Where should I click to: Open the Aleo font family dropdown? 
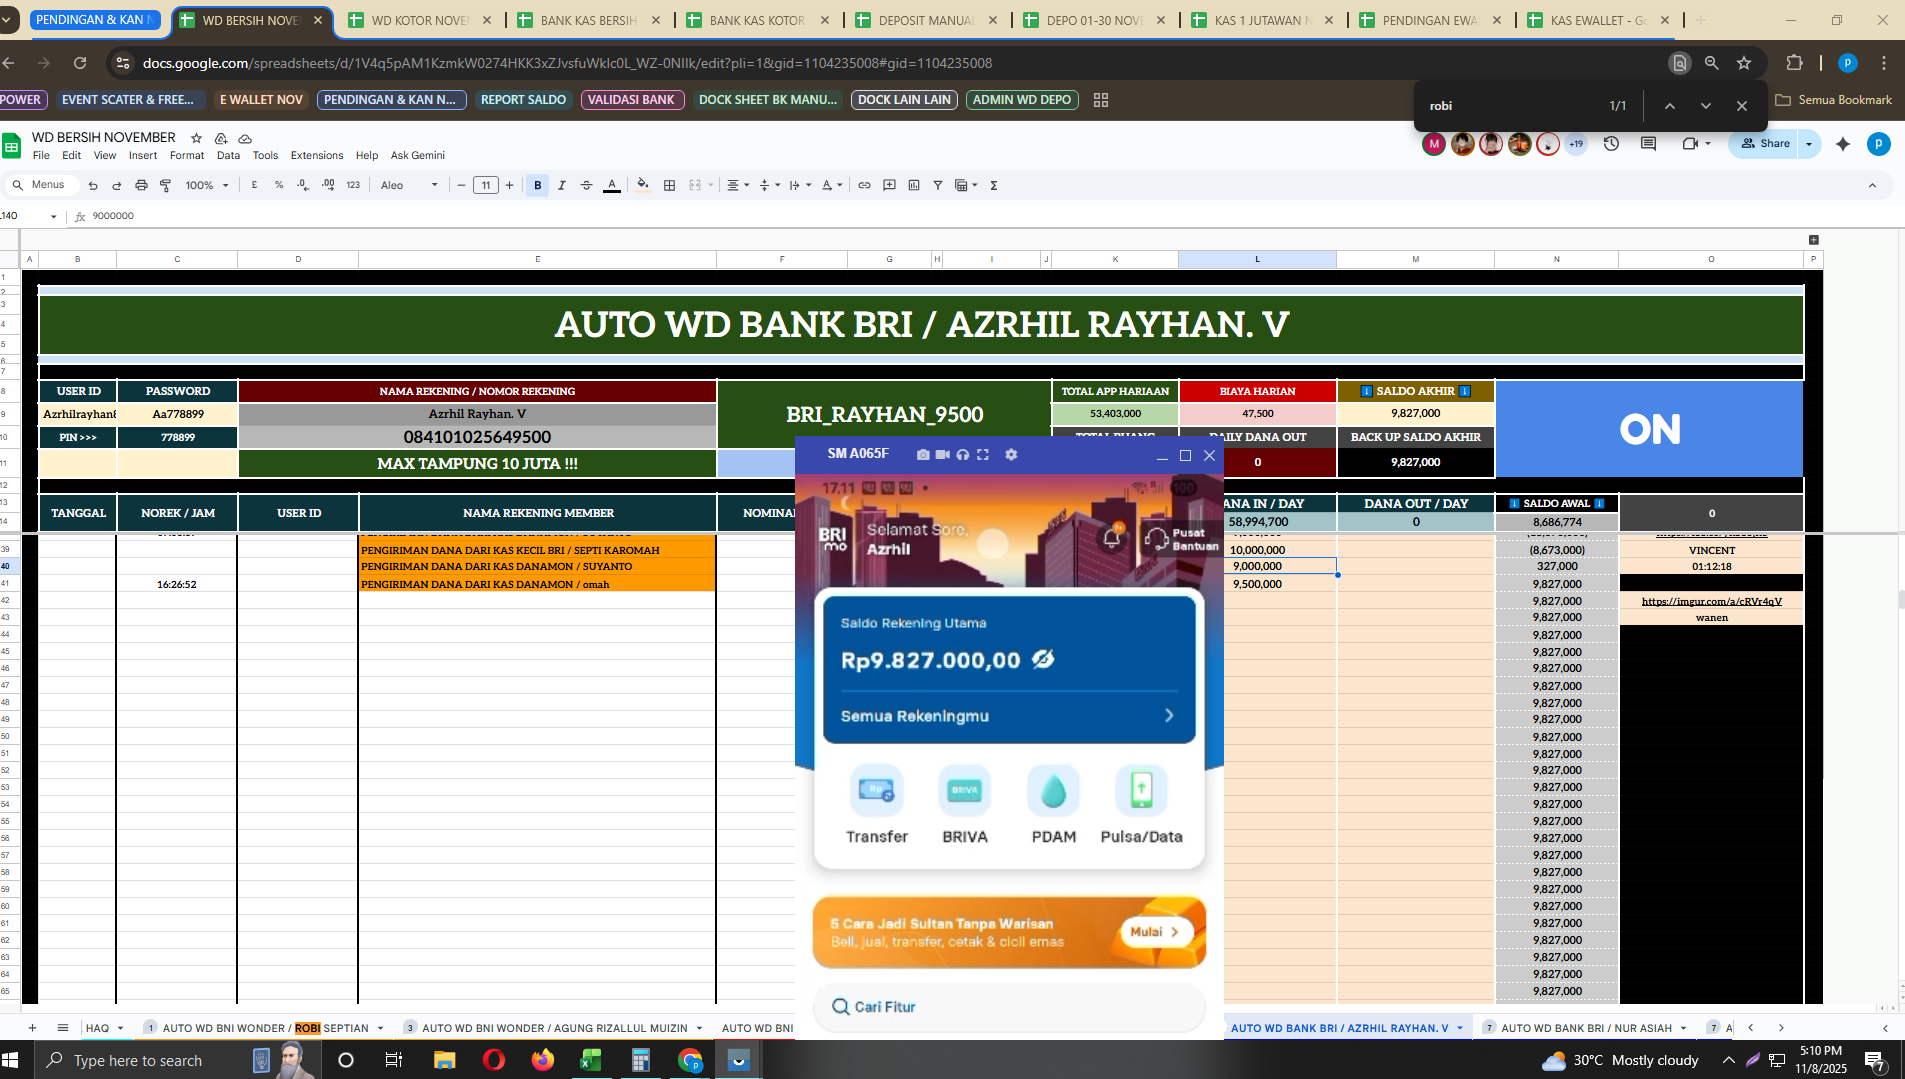(409, 185)
